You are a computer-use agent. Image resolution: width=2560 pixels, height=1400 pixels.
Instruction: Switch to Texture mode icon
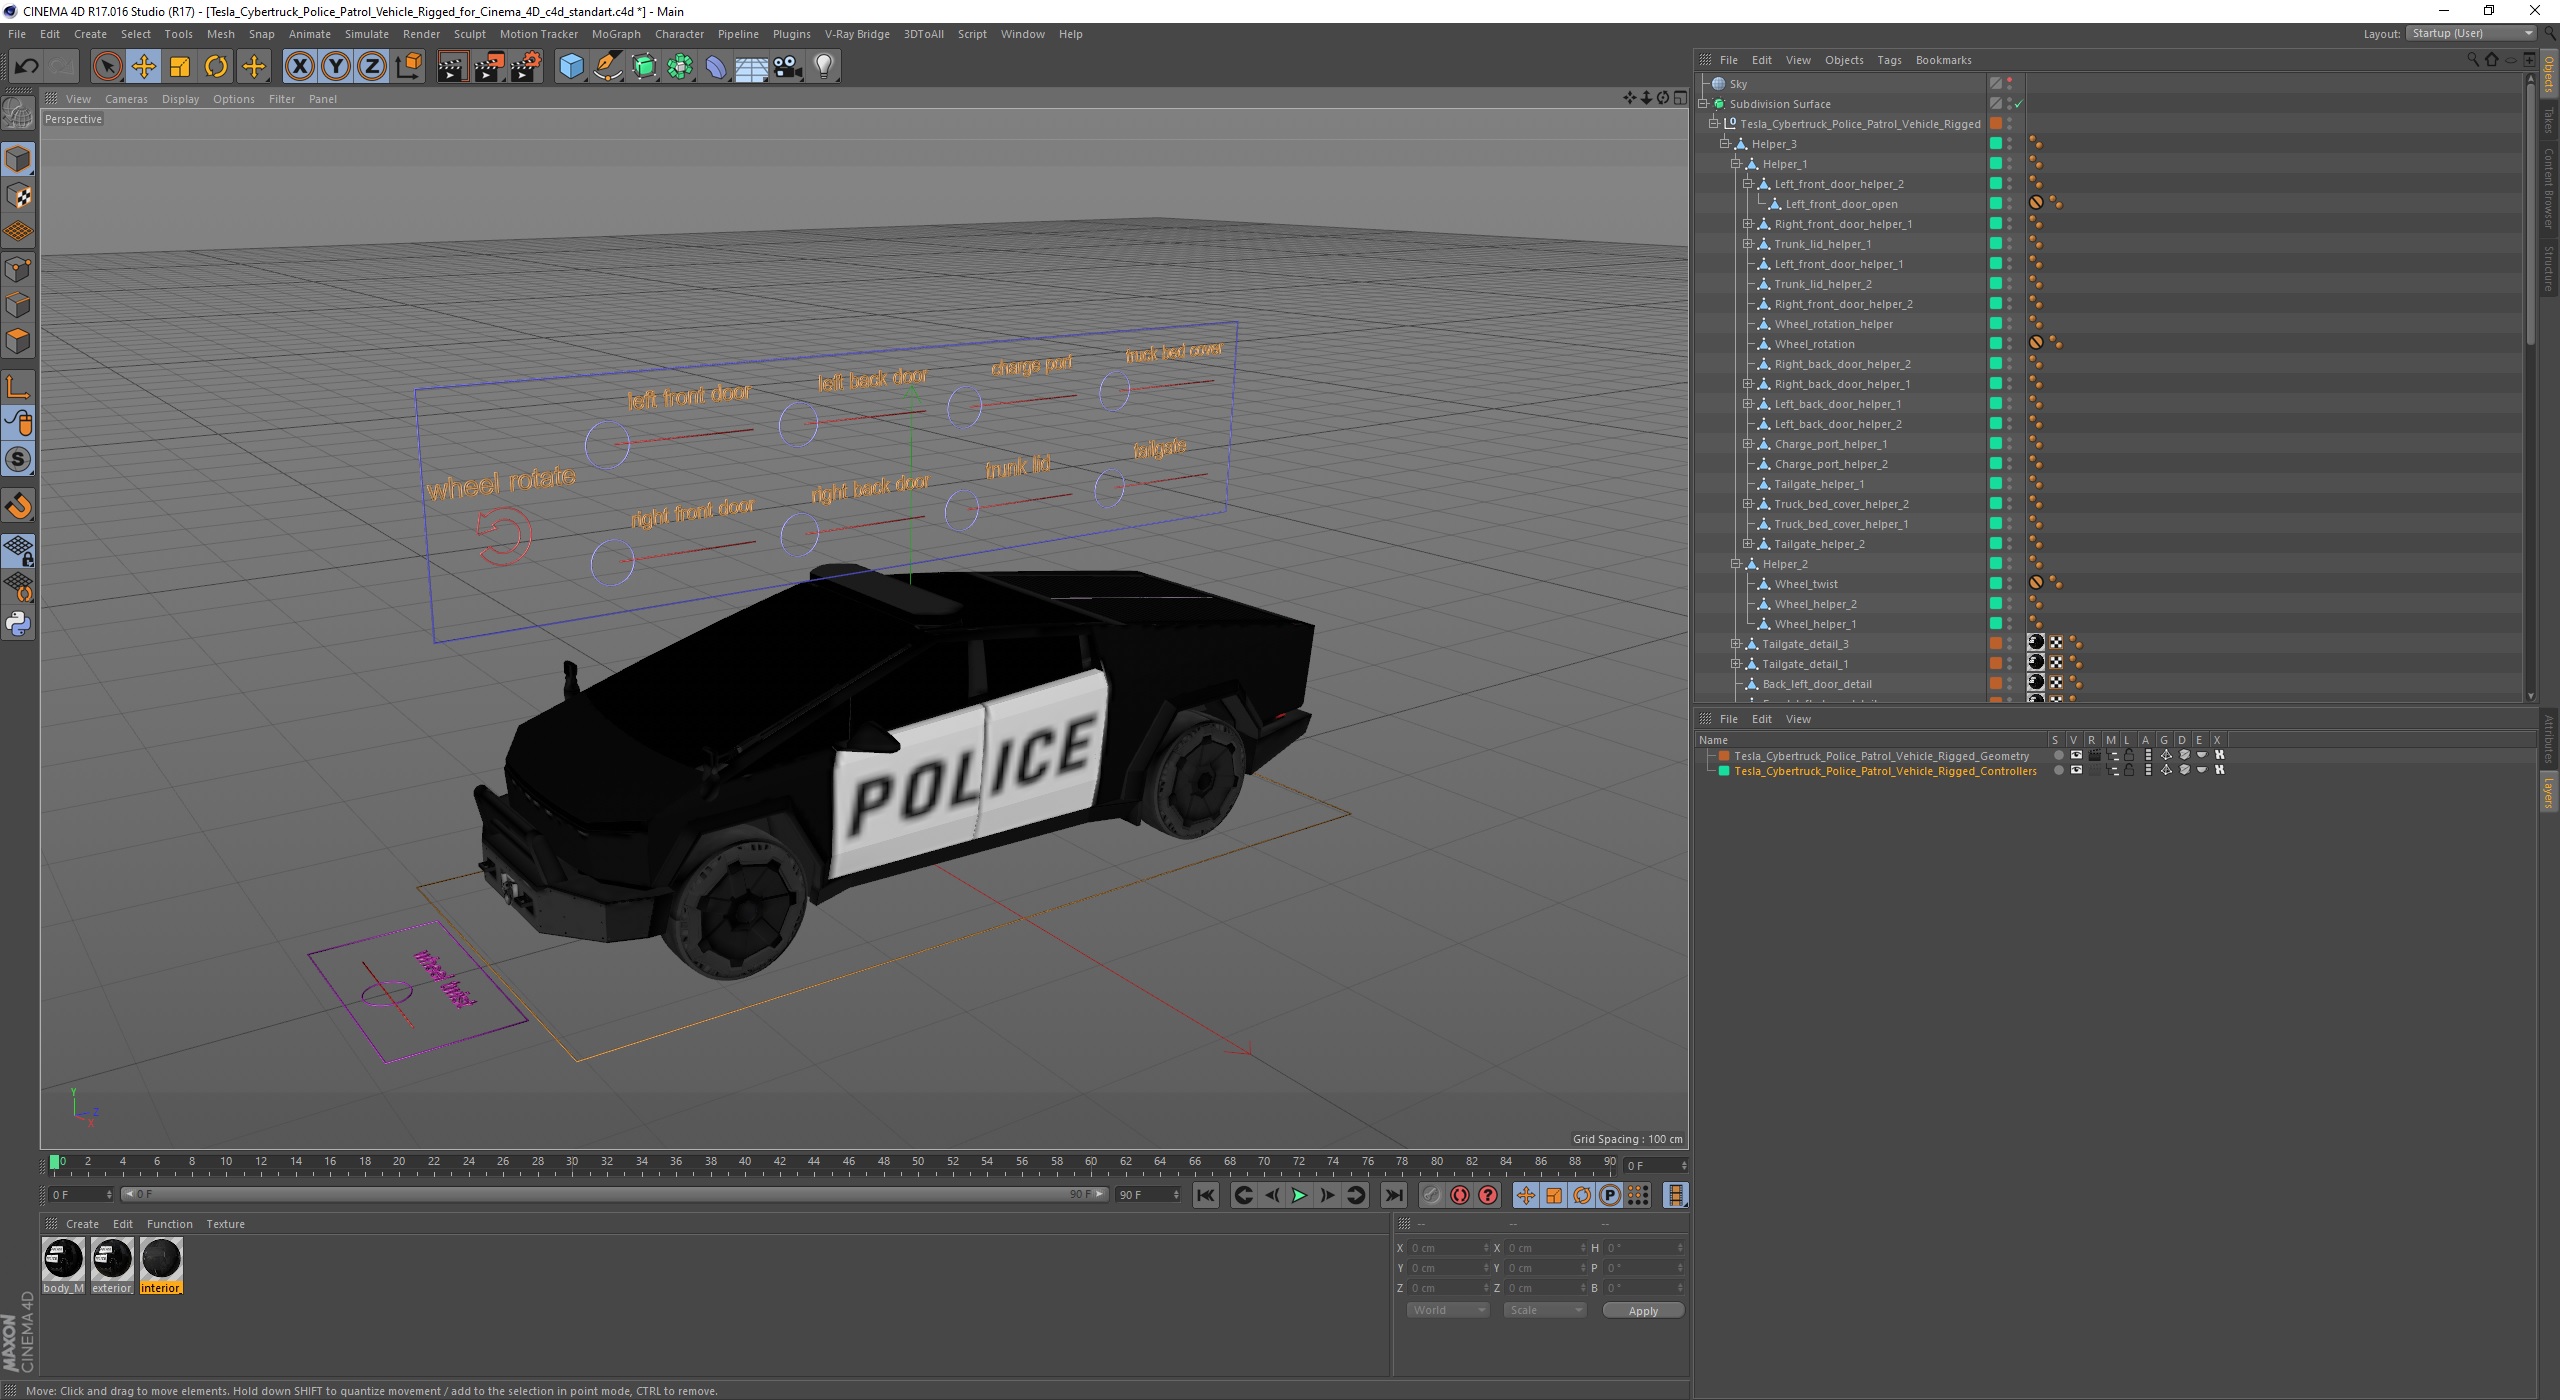(x=18, y=196)
